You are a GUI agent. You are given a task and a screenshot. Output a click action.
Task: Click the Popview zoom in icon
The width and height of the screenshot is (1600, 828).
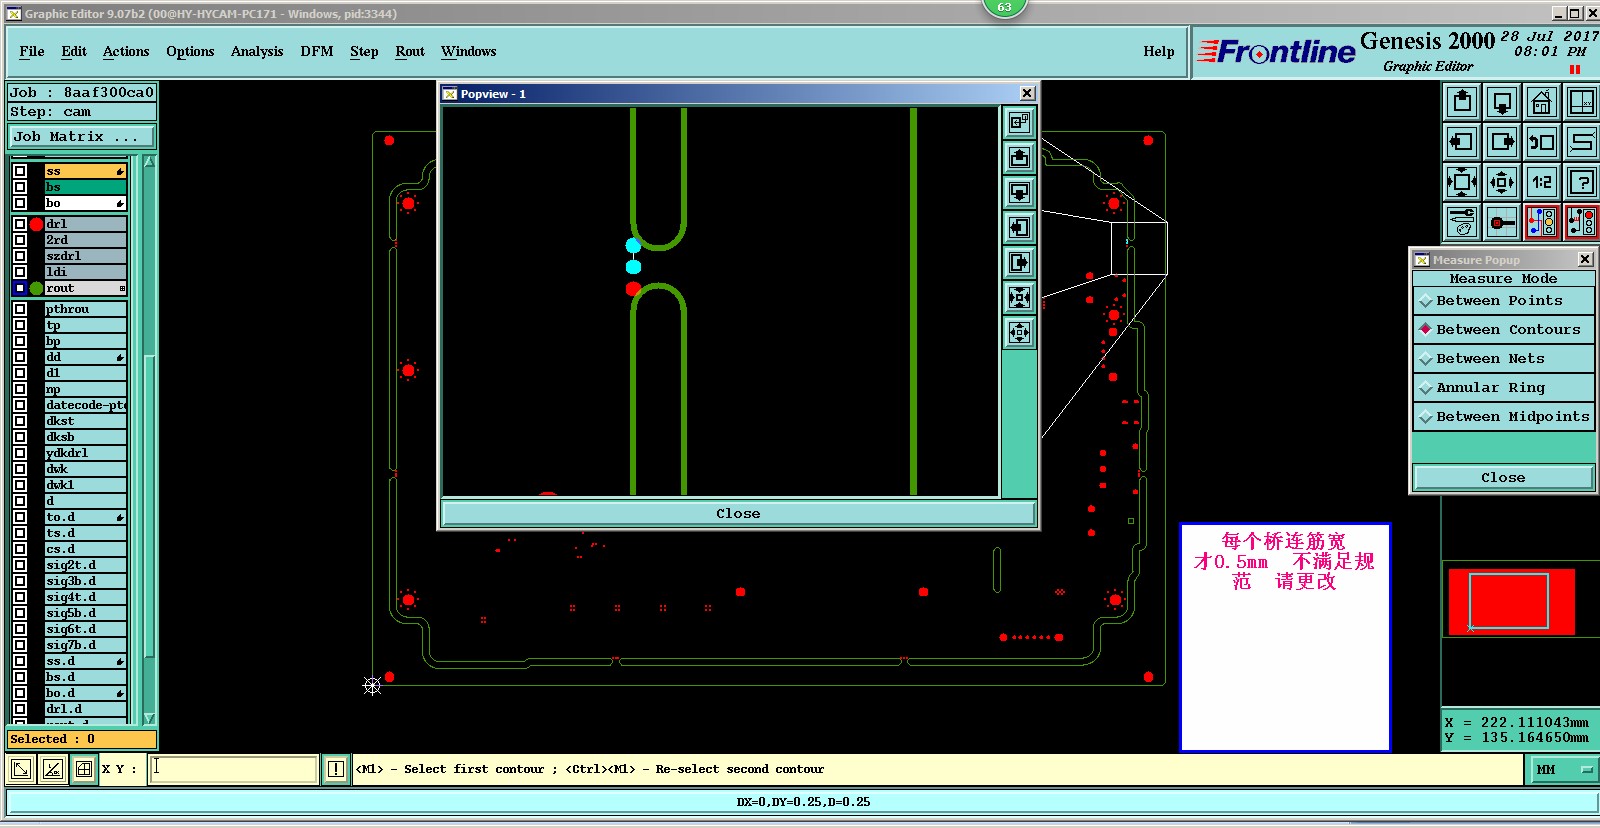(x=1019, y=297)
